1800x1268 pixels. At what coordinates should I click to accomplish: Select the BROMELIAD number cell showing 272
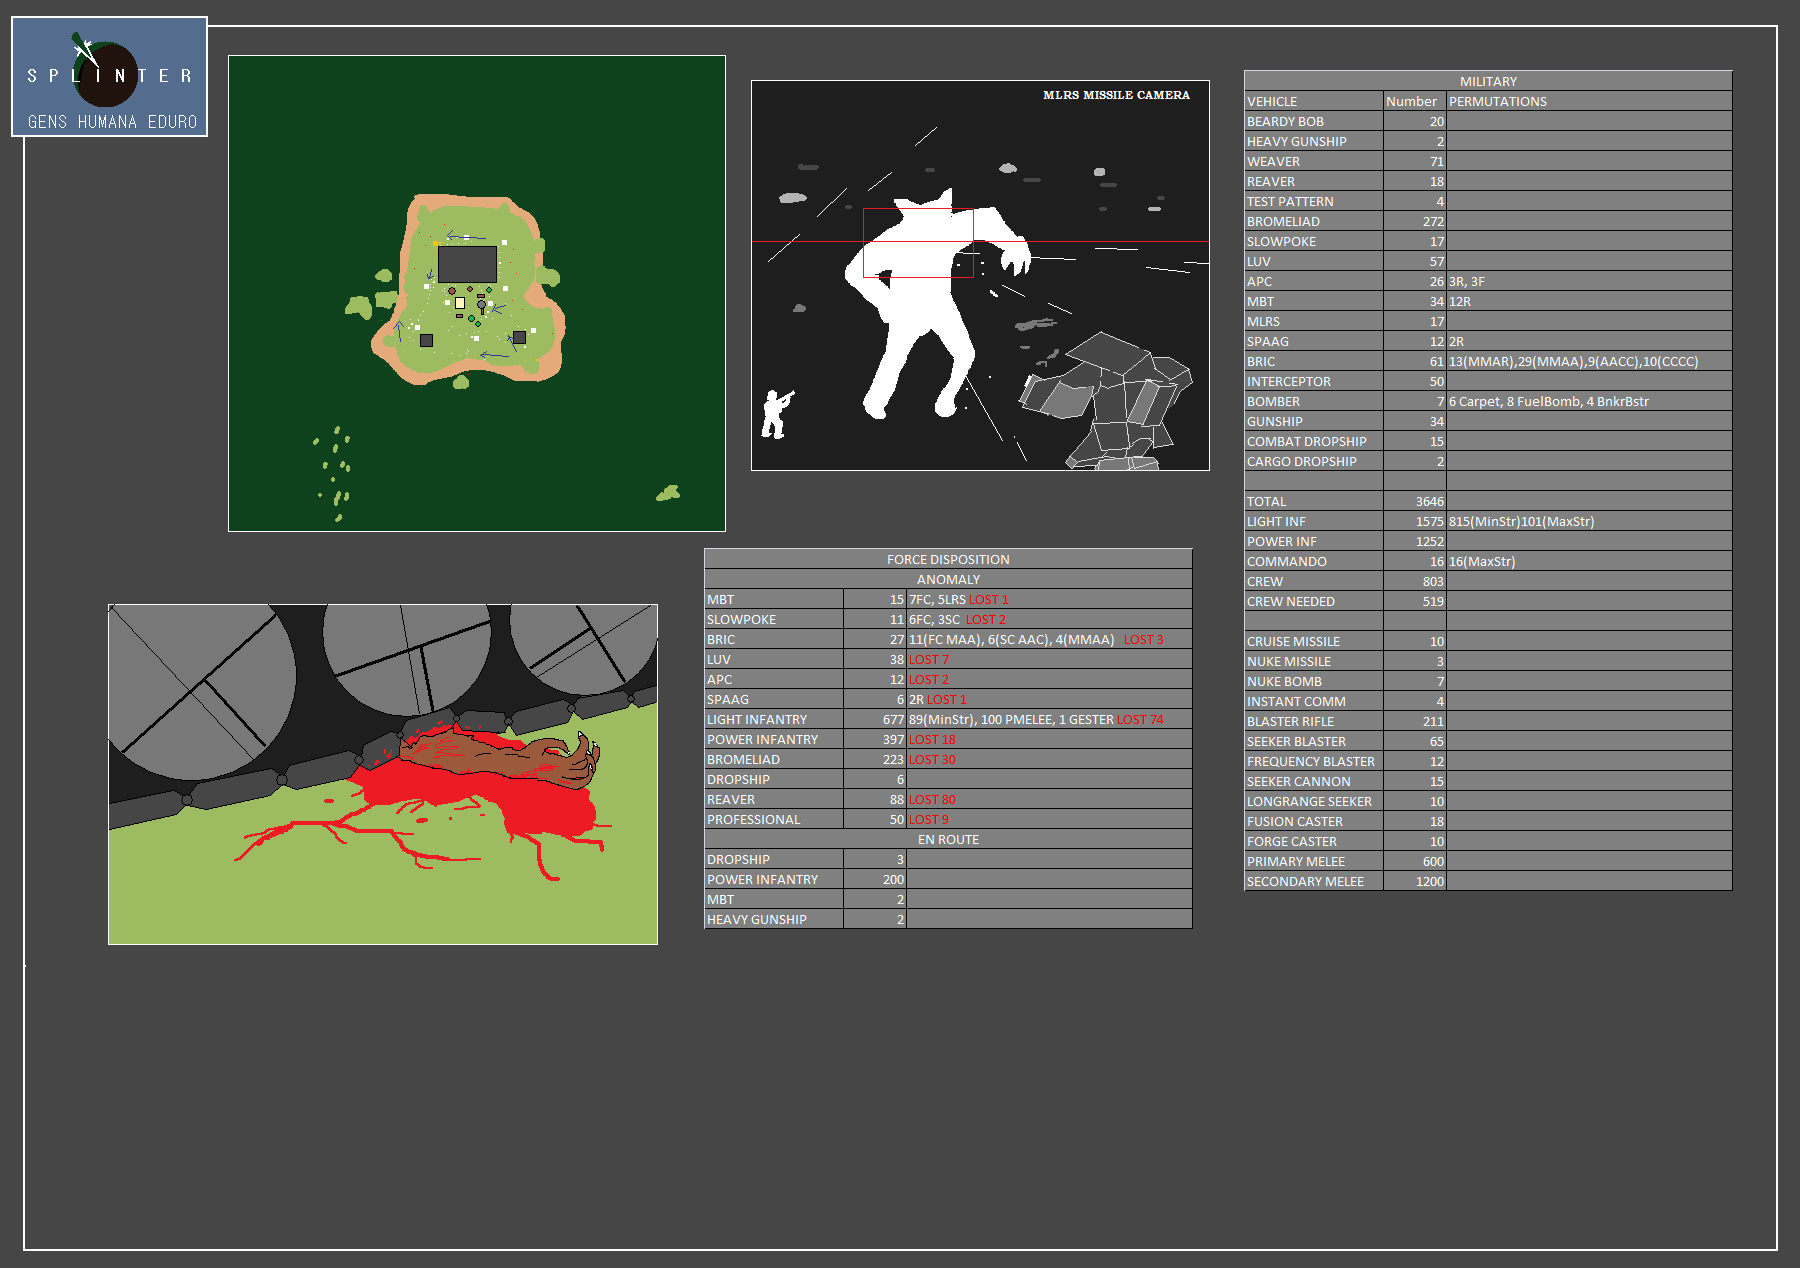pos(1432,221)
